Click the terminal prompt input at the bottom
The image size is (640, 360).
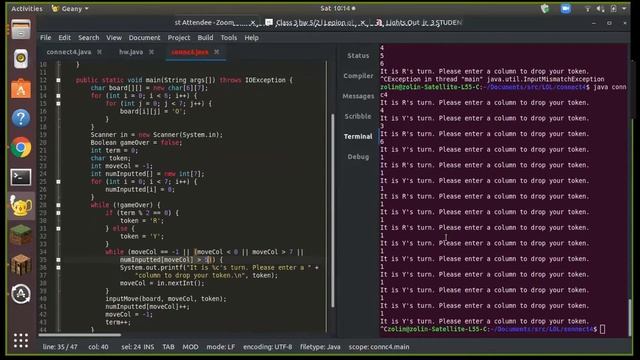[603, 329]
